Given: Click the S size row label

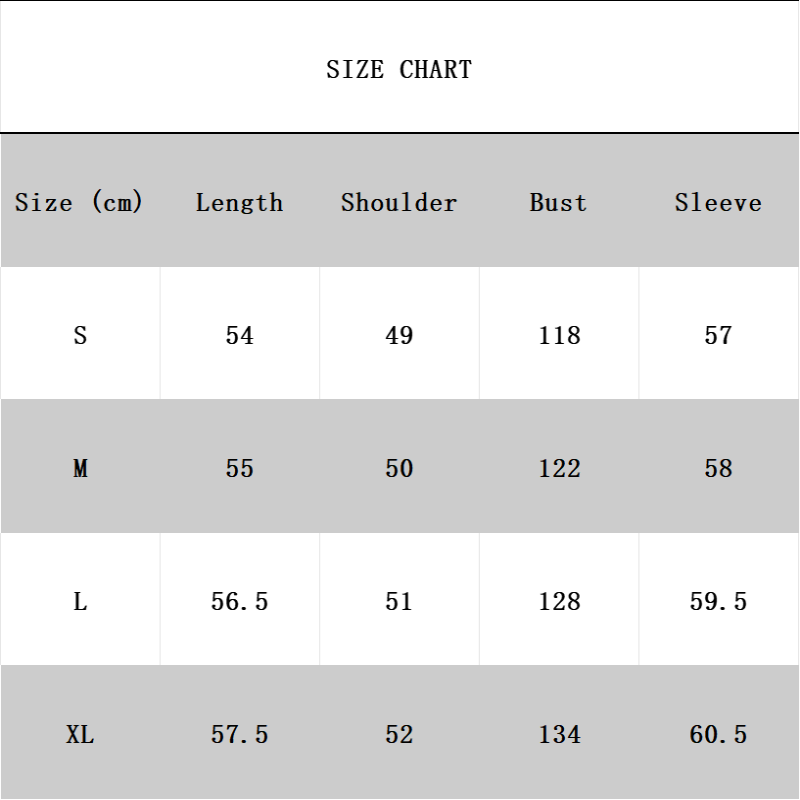Looking at the screenshot, I should (80, 335).
